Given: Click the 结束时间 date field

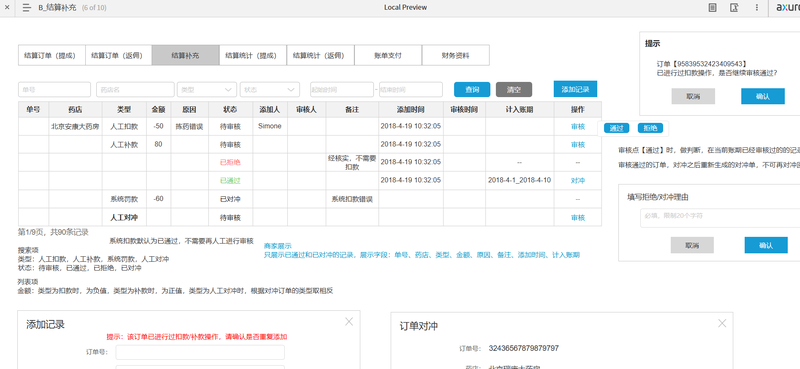Looking at the screenshot, I should tap(411, 90).
